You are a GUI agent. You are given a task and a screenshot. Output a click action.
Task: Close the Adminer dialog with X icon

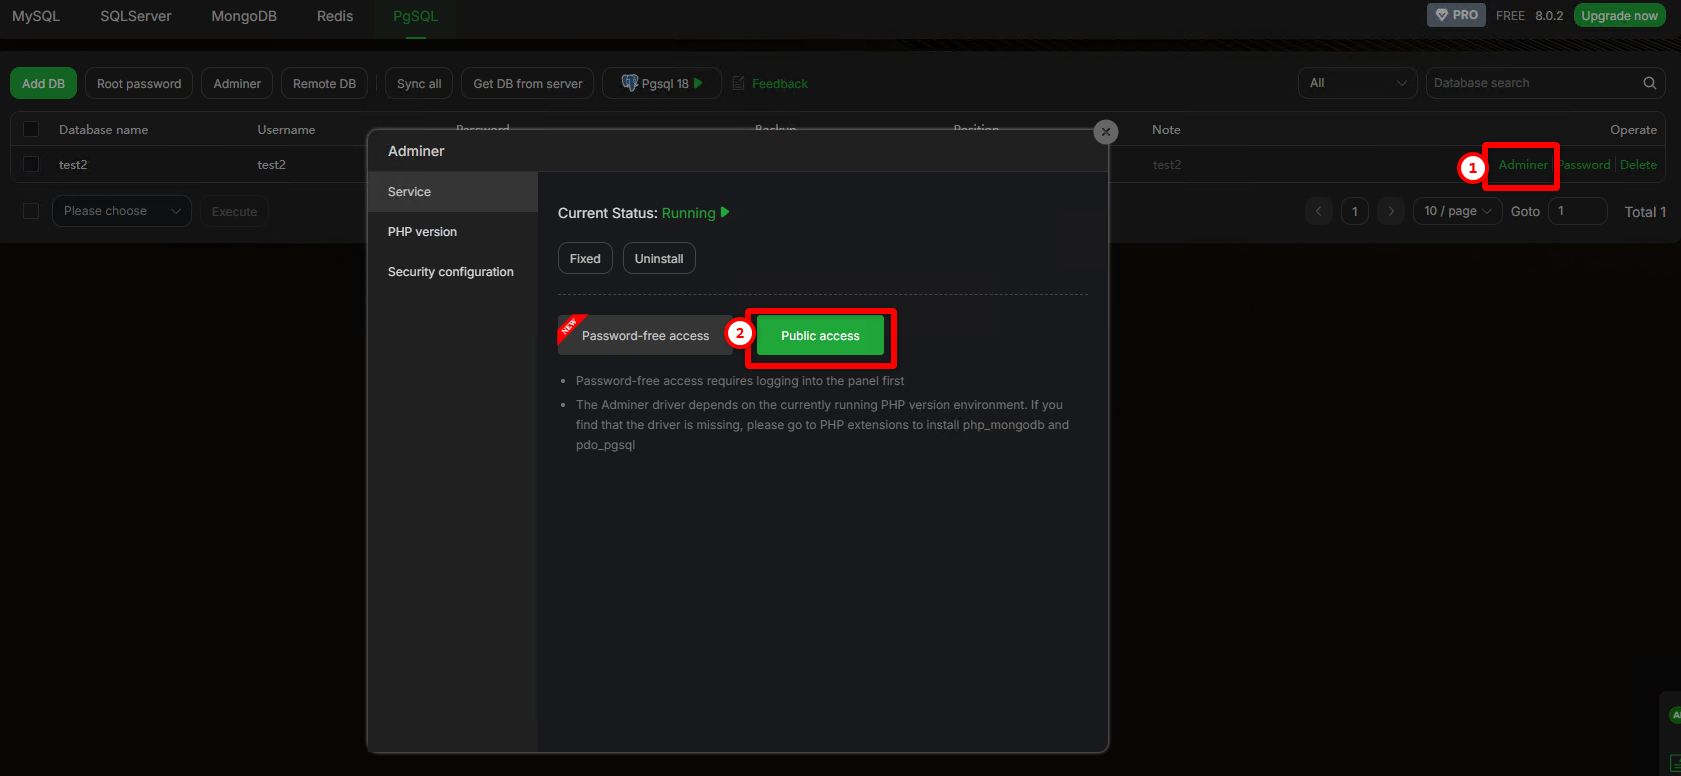[1105, 132]
